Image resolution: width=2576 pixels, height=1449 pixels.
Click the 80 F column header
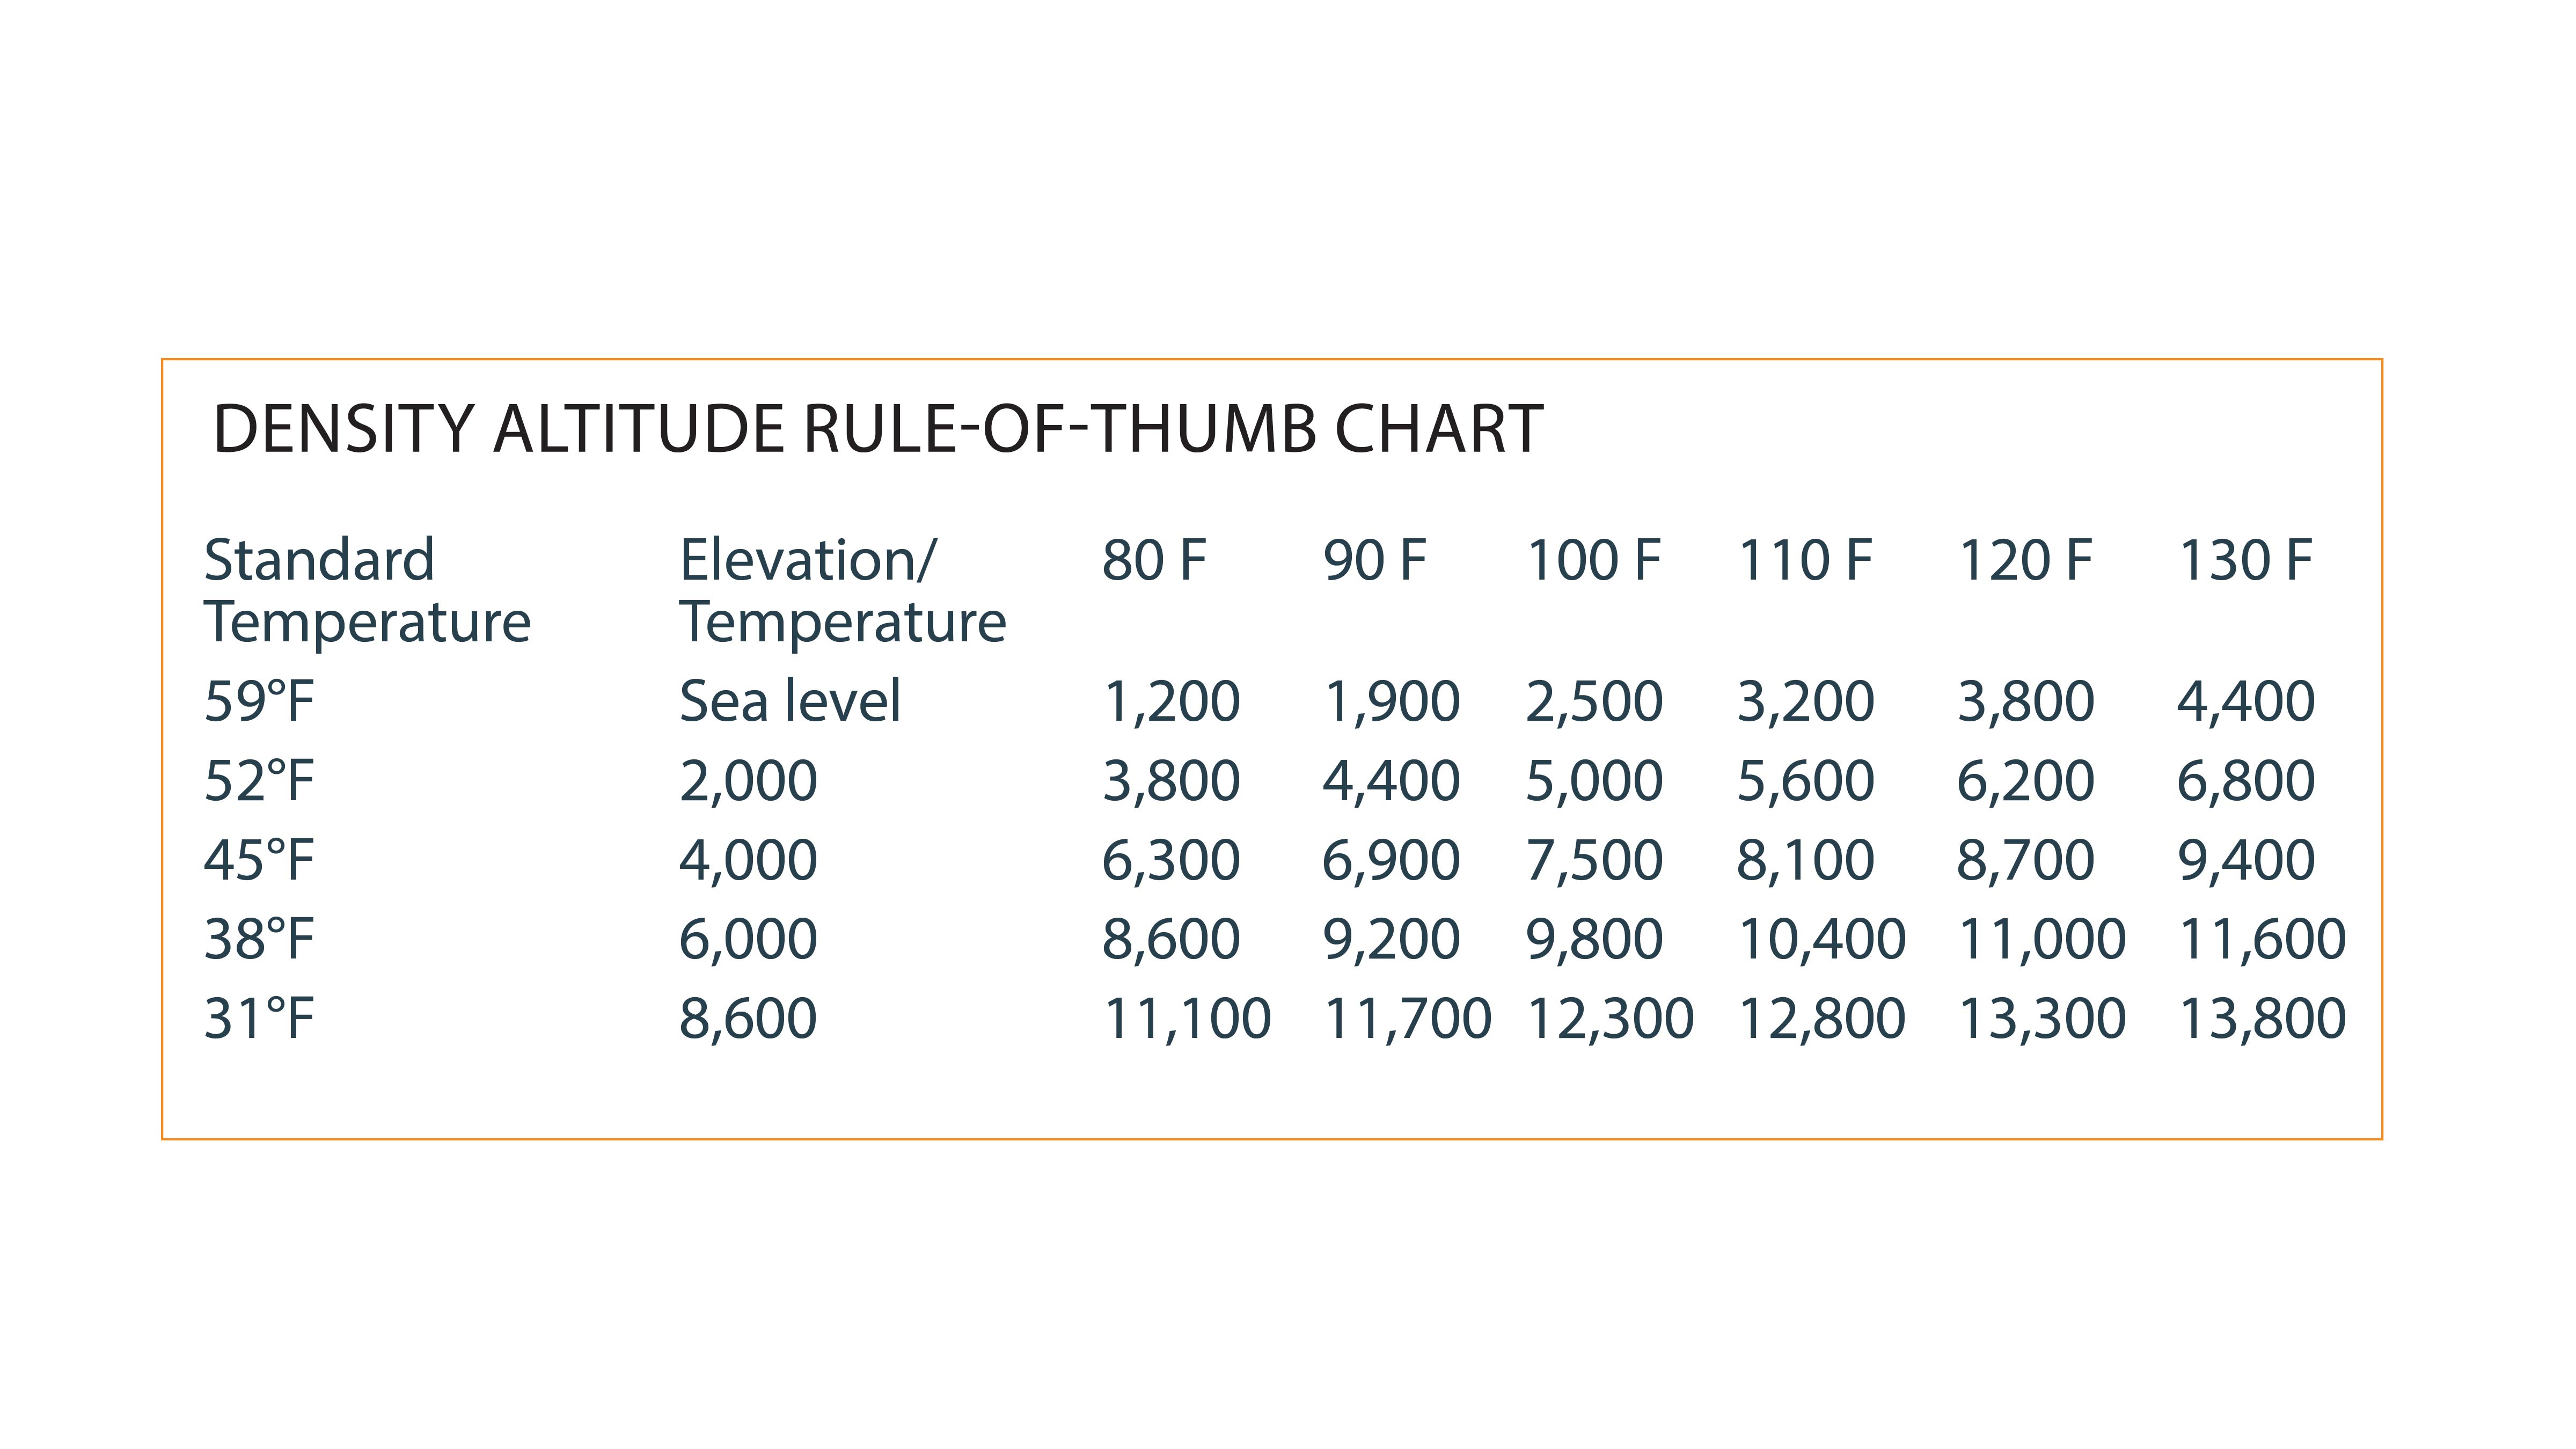[x=1154, y=560]
